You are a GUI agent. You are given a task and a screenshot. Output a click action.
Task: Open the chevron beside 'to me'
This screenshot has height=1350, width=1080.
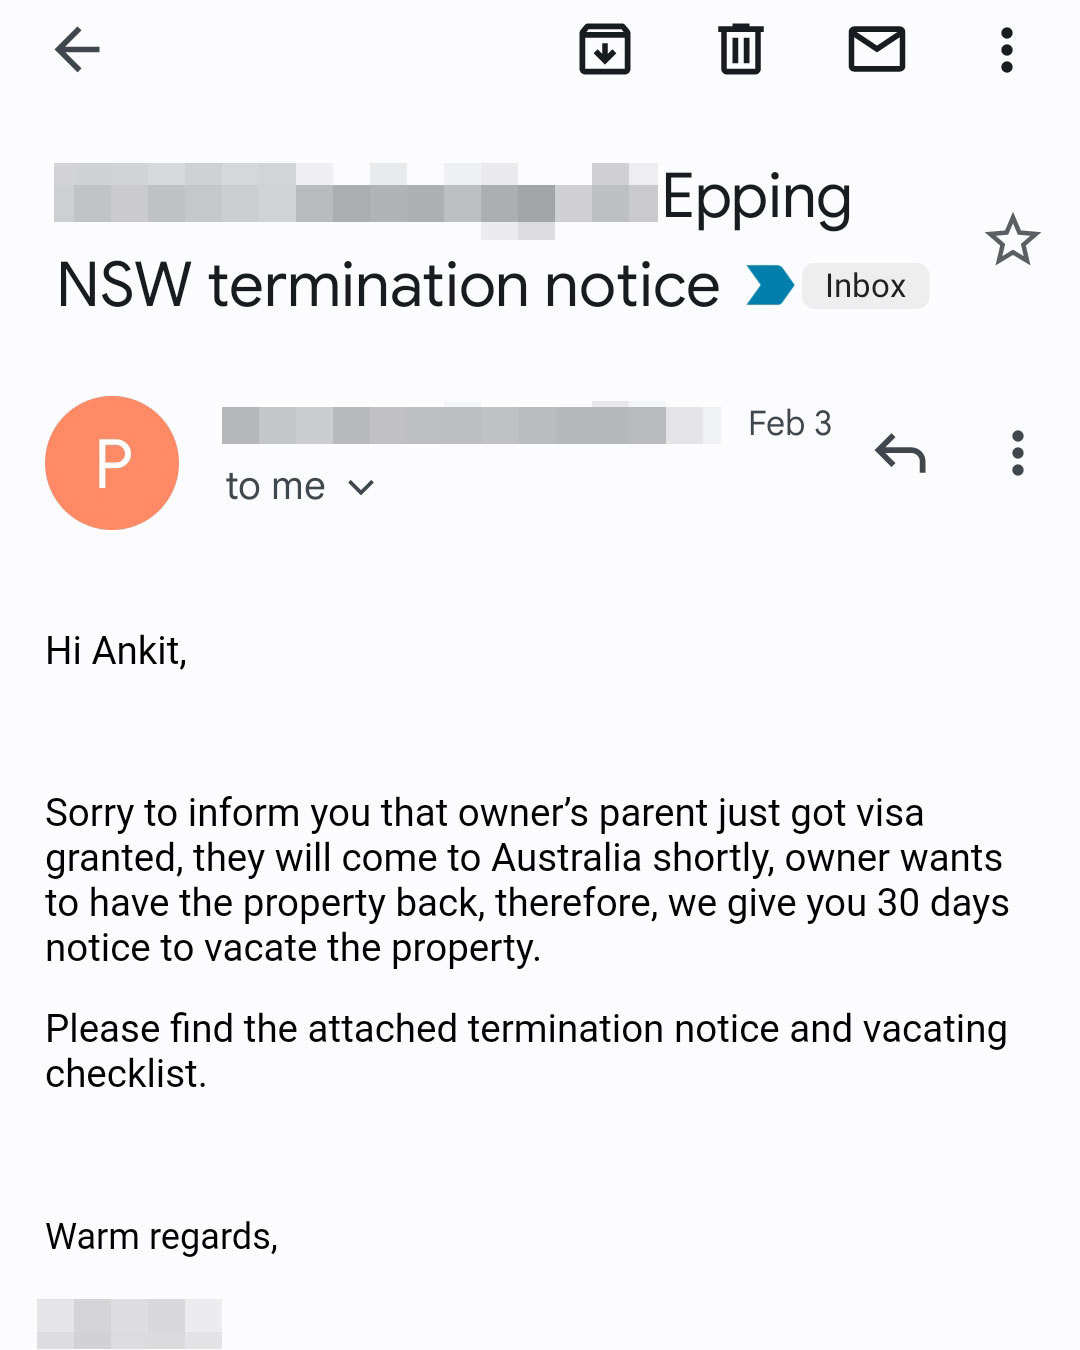tap(361, 487)
